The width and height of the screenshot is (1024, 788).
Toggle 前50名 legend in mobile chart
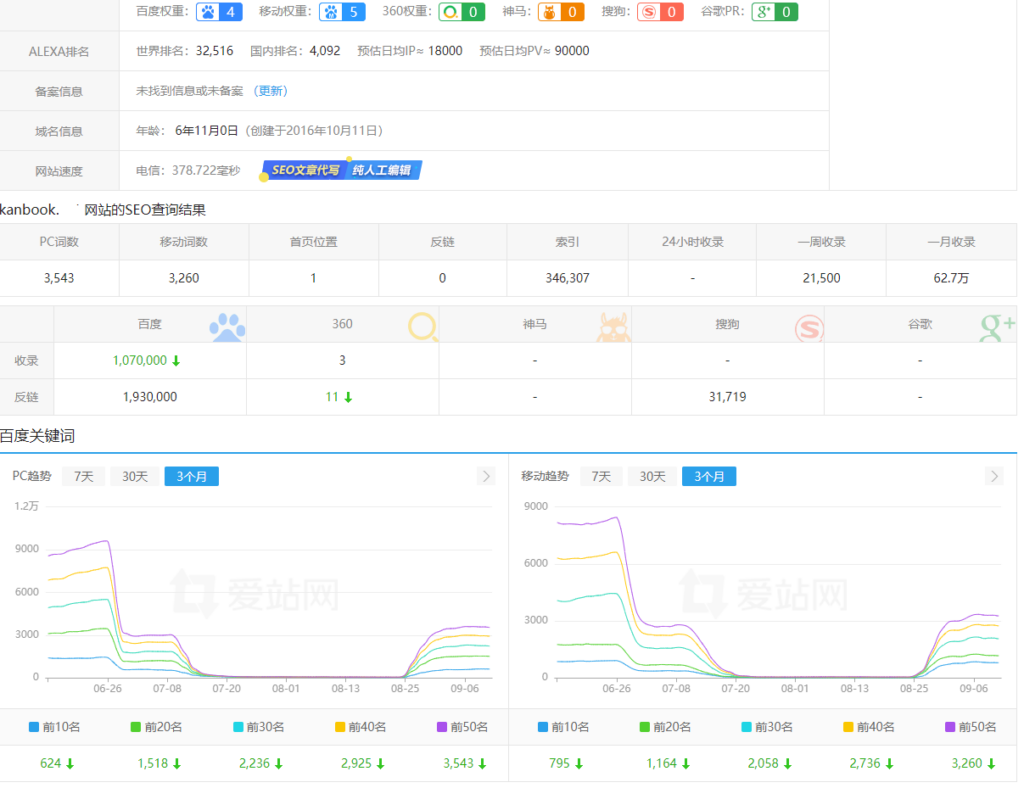[971, 727]
